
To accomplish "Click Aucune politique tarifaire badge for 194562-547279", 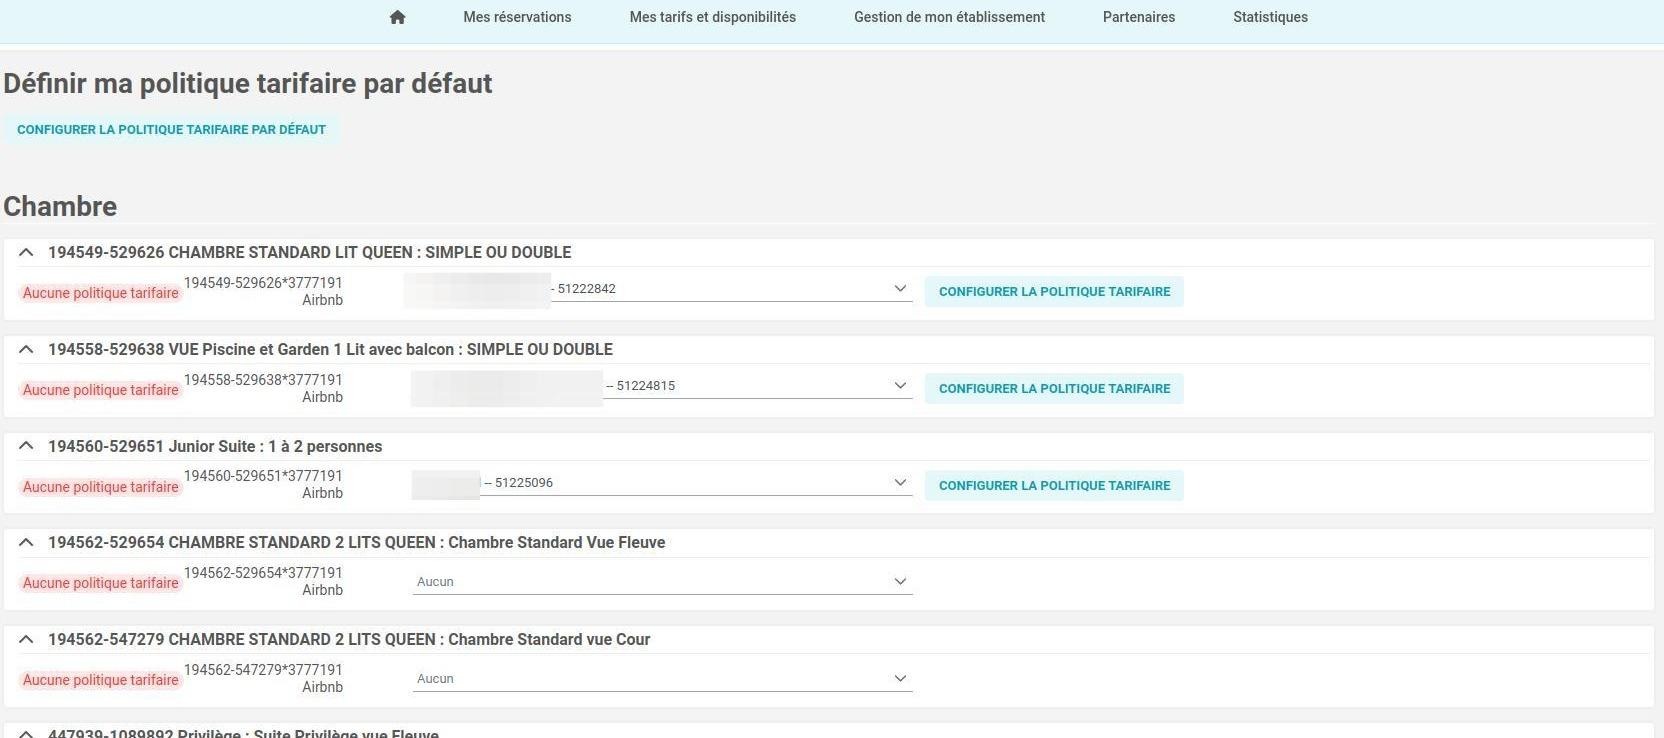I will coord(101,680).
